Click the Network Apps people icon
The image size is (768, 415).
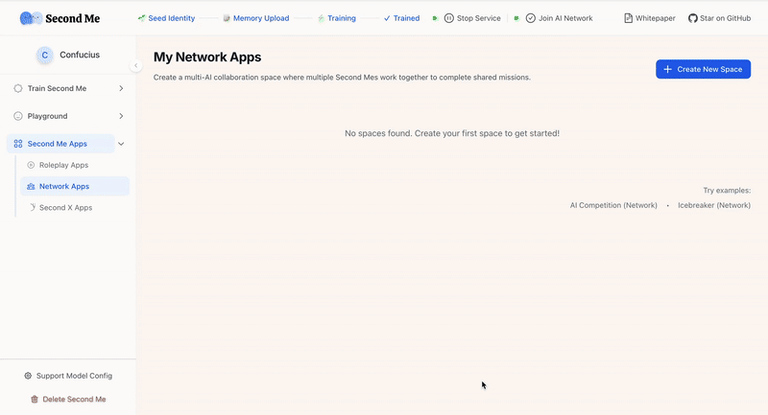click(31, 186)
